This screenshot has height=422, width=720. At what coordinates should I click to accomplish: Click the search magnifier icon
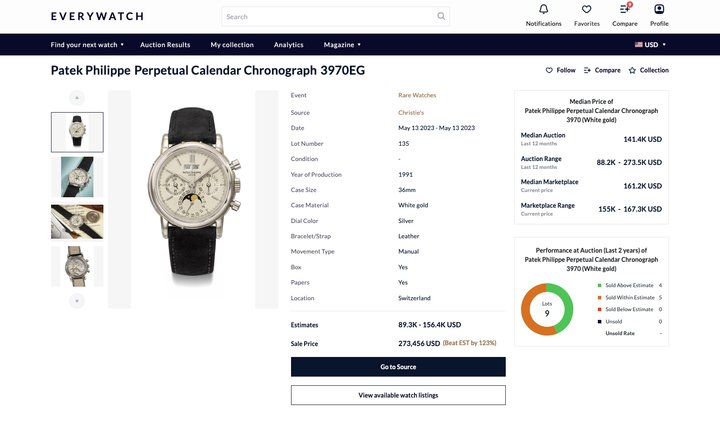(441, 16)
